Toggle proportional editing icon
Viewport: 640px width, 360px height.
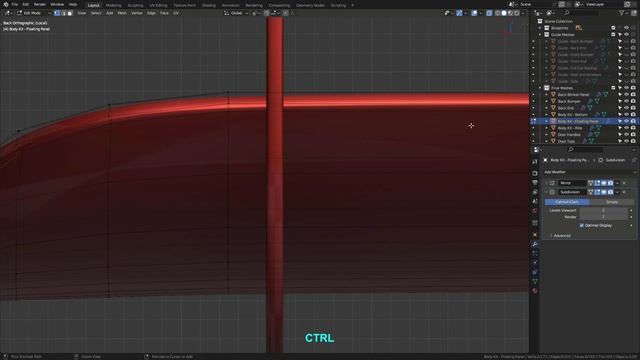click(x=286, y=13)
